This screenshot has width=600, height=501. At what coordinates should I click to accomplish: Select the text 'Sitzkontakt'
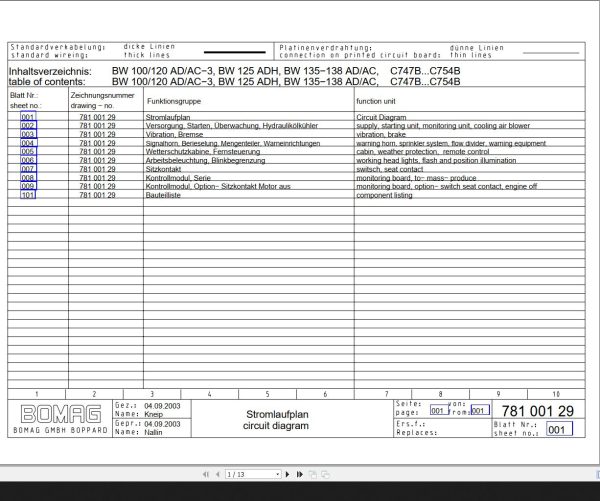[163, 169]
